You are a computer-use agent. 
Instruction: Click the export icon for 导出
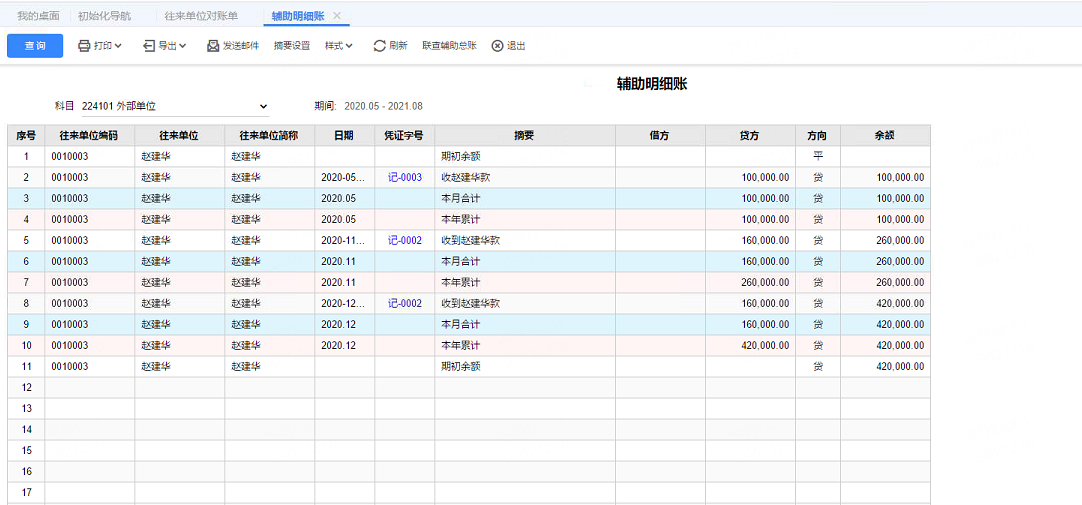tap(149, 46)
